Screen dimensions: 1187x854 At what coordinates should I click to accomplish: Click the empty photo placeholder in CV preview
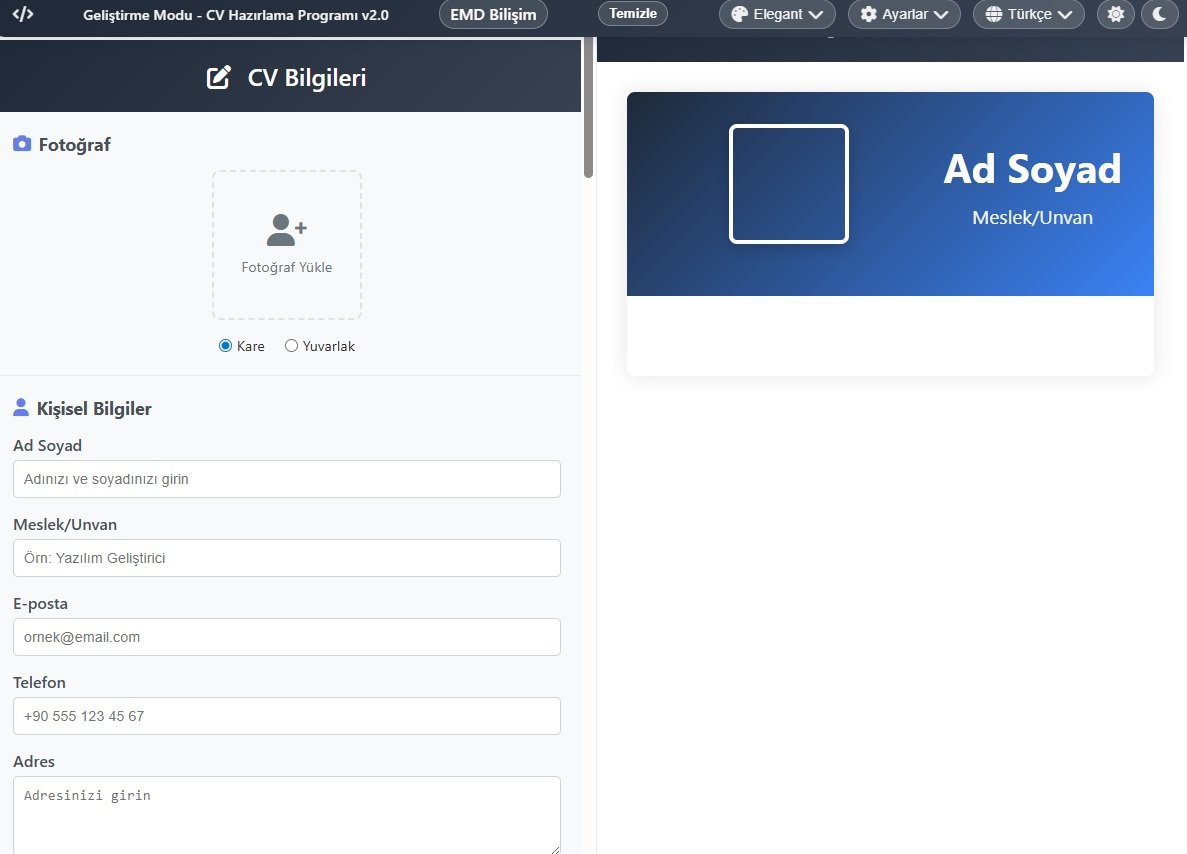[788, 184]
